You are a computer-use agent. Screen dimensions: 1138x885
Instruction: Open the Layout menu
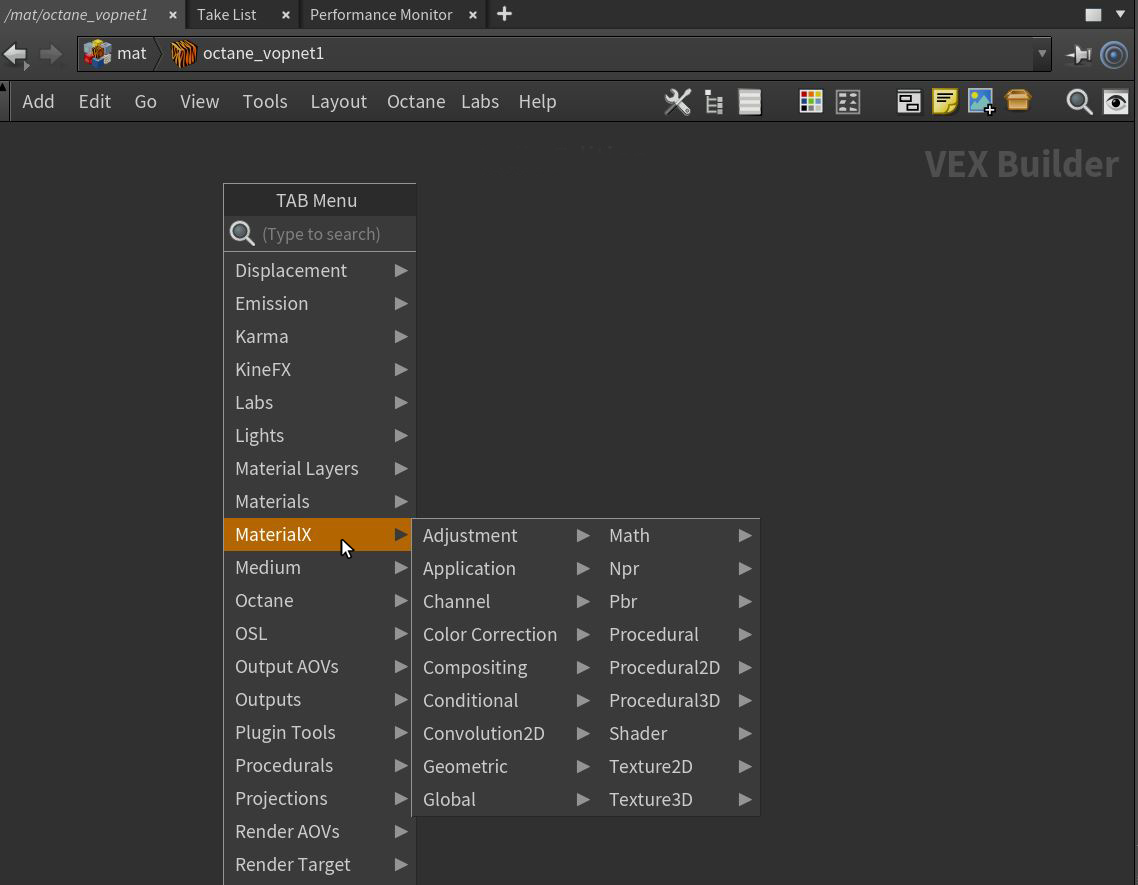[x=338, y=102]
